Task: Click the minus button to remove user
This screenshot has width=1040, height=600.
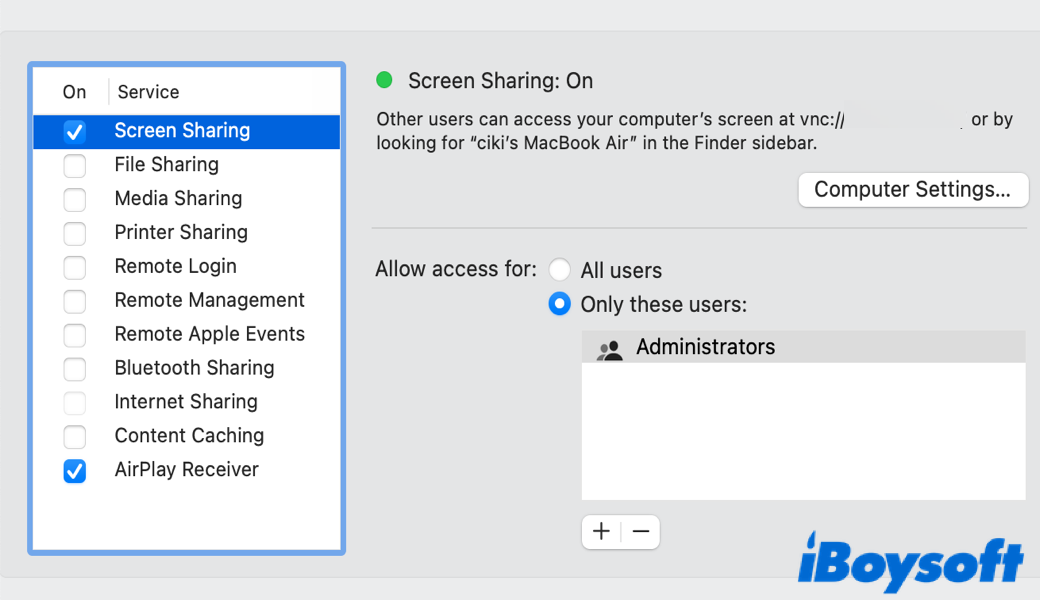Action: click(641, 532)
